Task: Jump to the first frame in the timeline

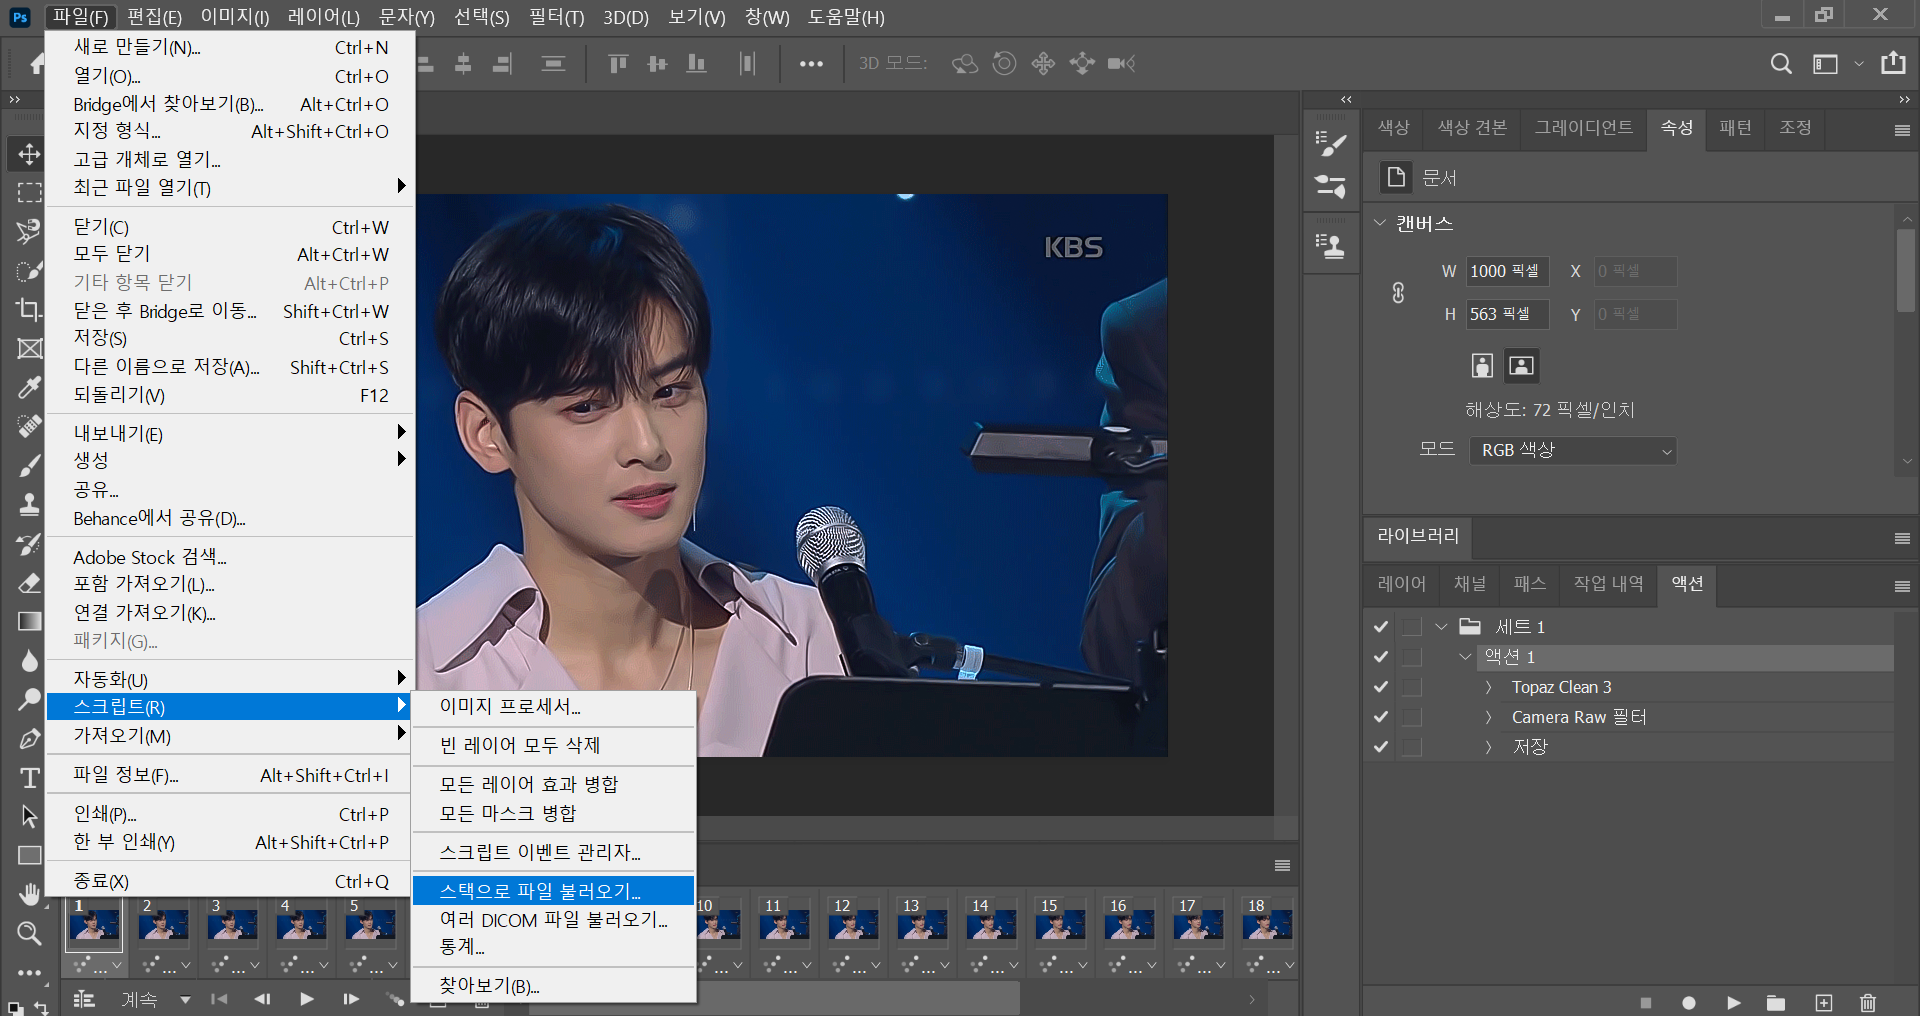Action: 219,999
